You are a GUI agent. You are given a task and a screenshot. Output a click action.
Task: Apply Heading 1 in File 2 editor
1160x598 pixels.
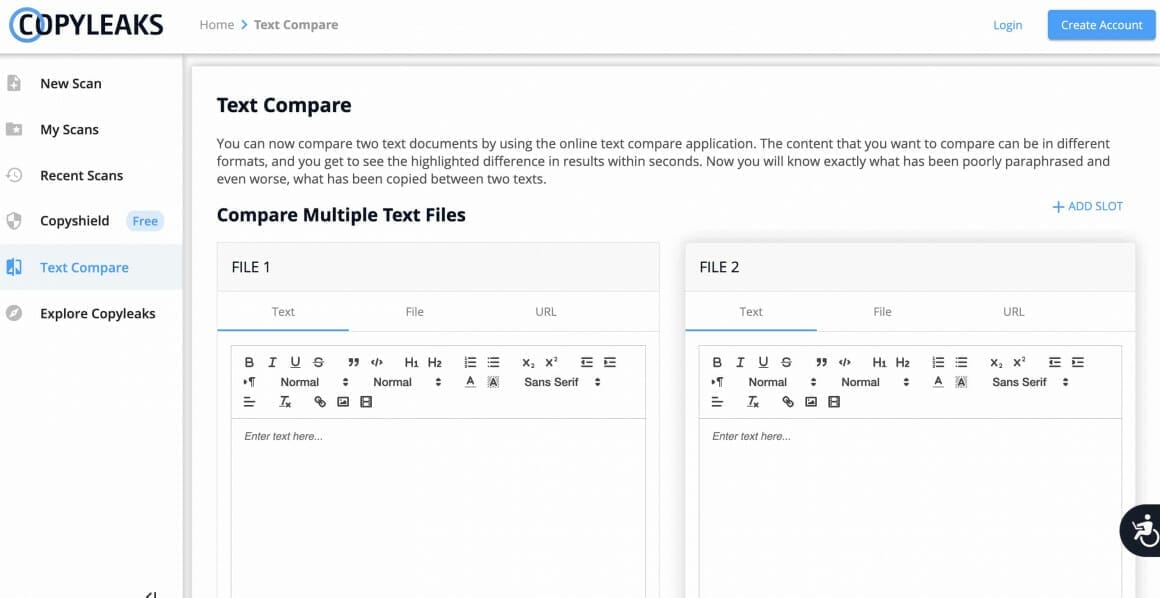(879, 362)
